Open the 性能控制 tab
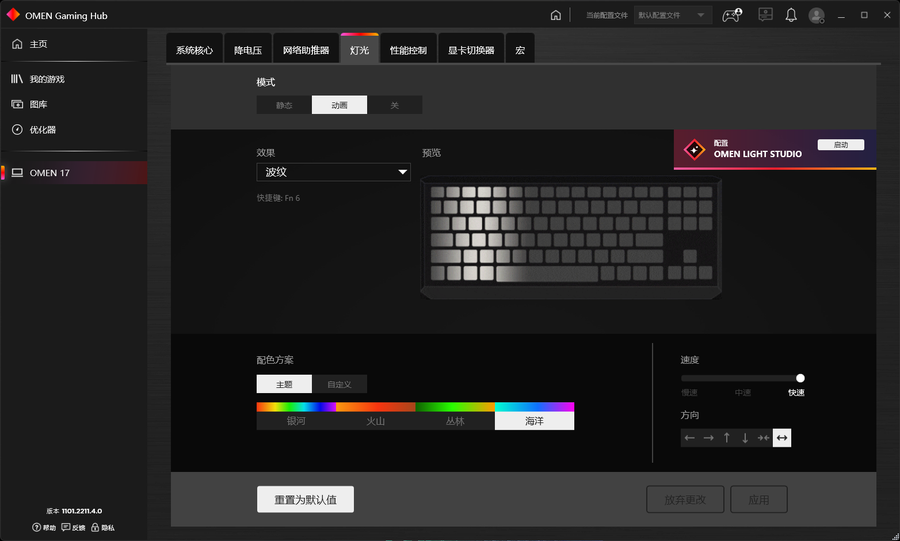Screen dimensions: 900x541 pyautogui.click(x=408, y=50)
